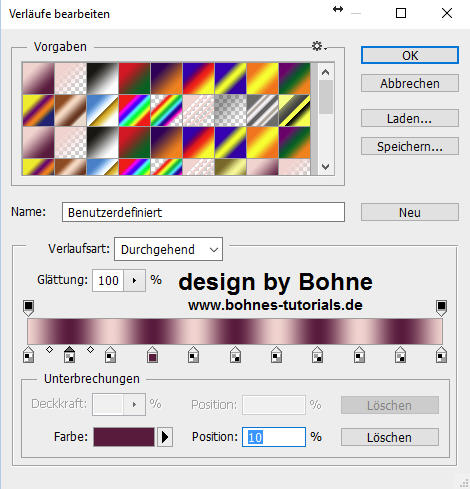Open the Verlaufsart Durchgehend dropdown
The image size is (470, 489).
168,249
